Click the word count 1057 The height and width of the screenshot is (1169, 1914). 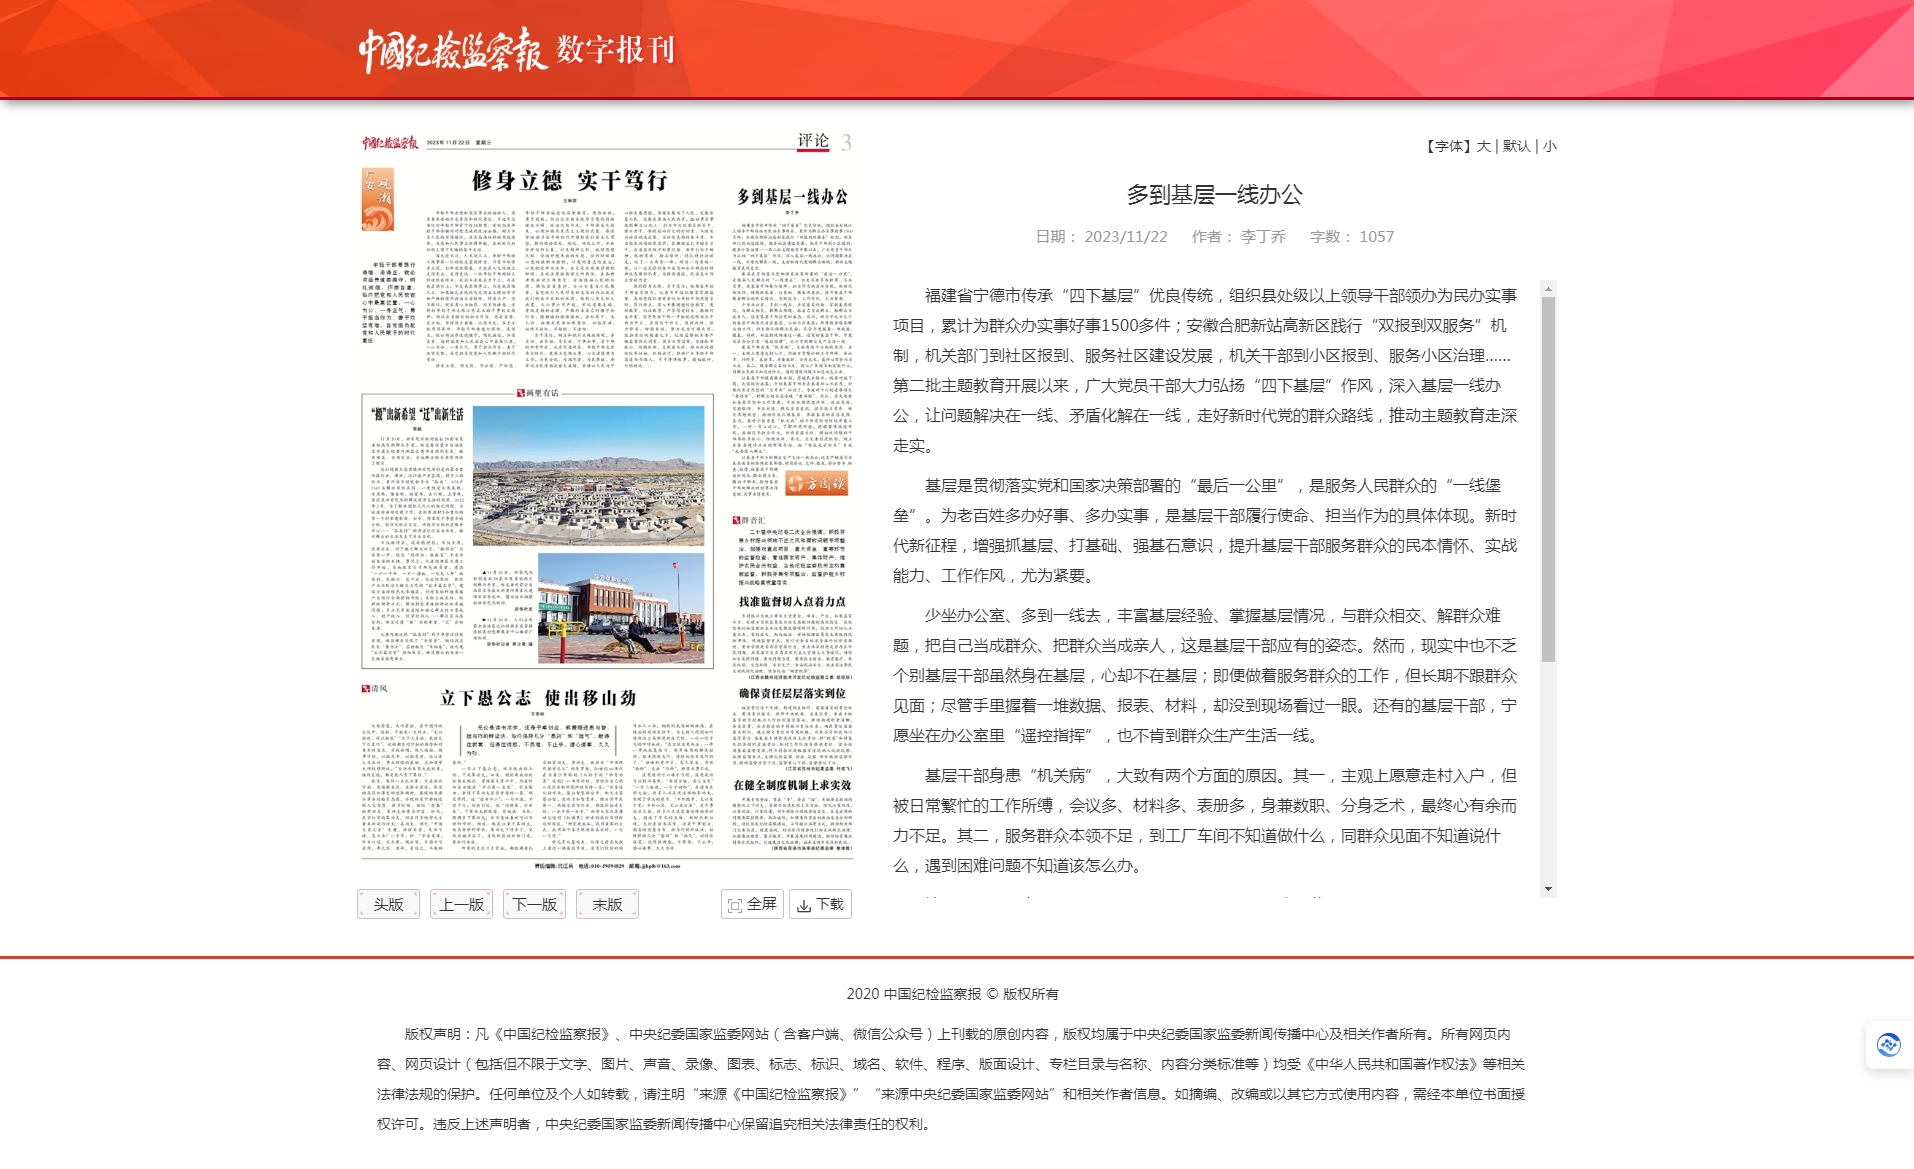point(1376,237)
